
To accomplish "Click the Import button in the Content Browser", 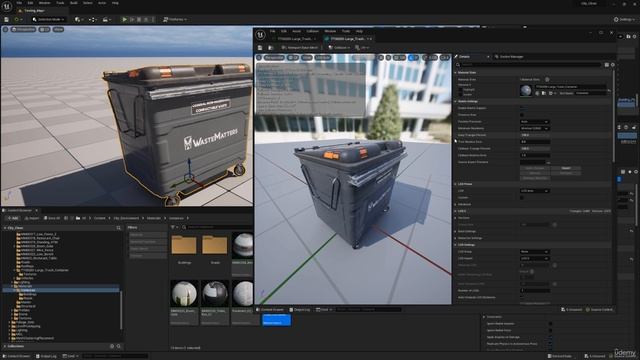I will (32, 218).
